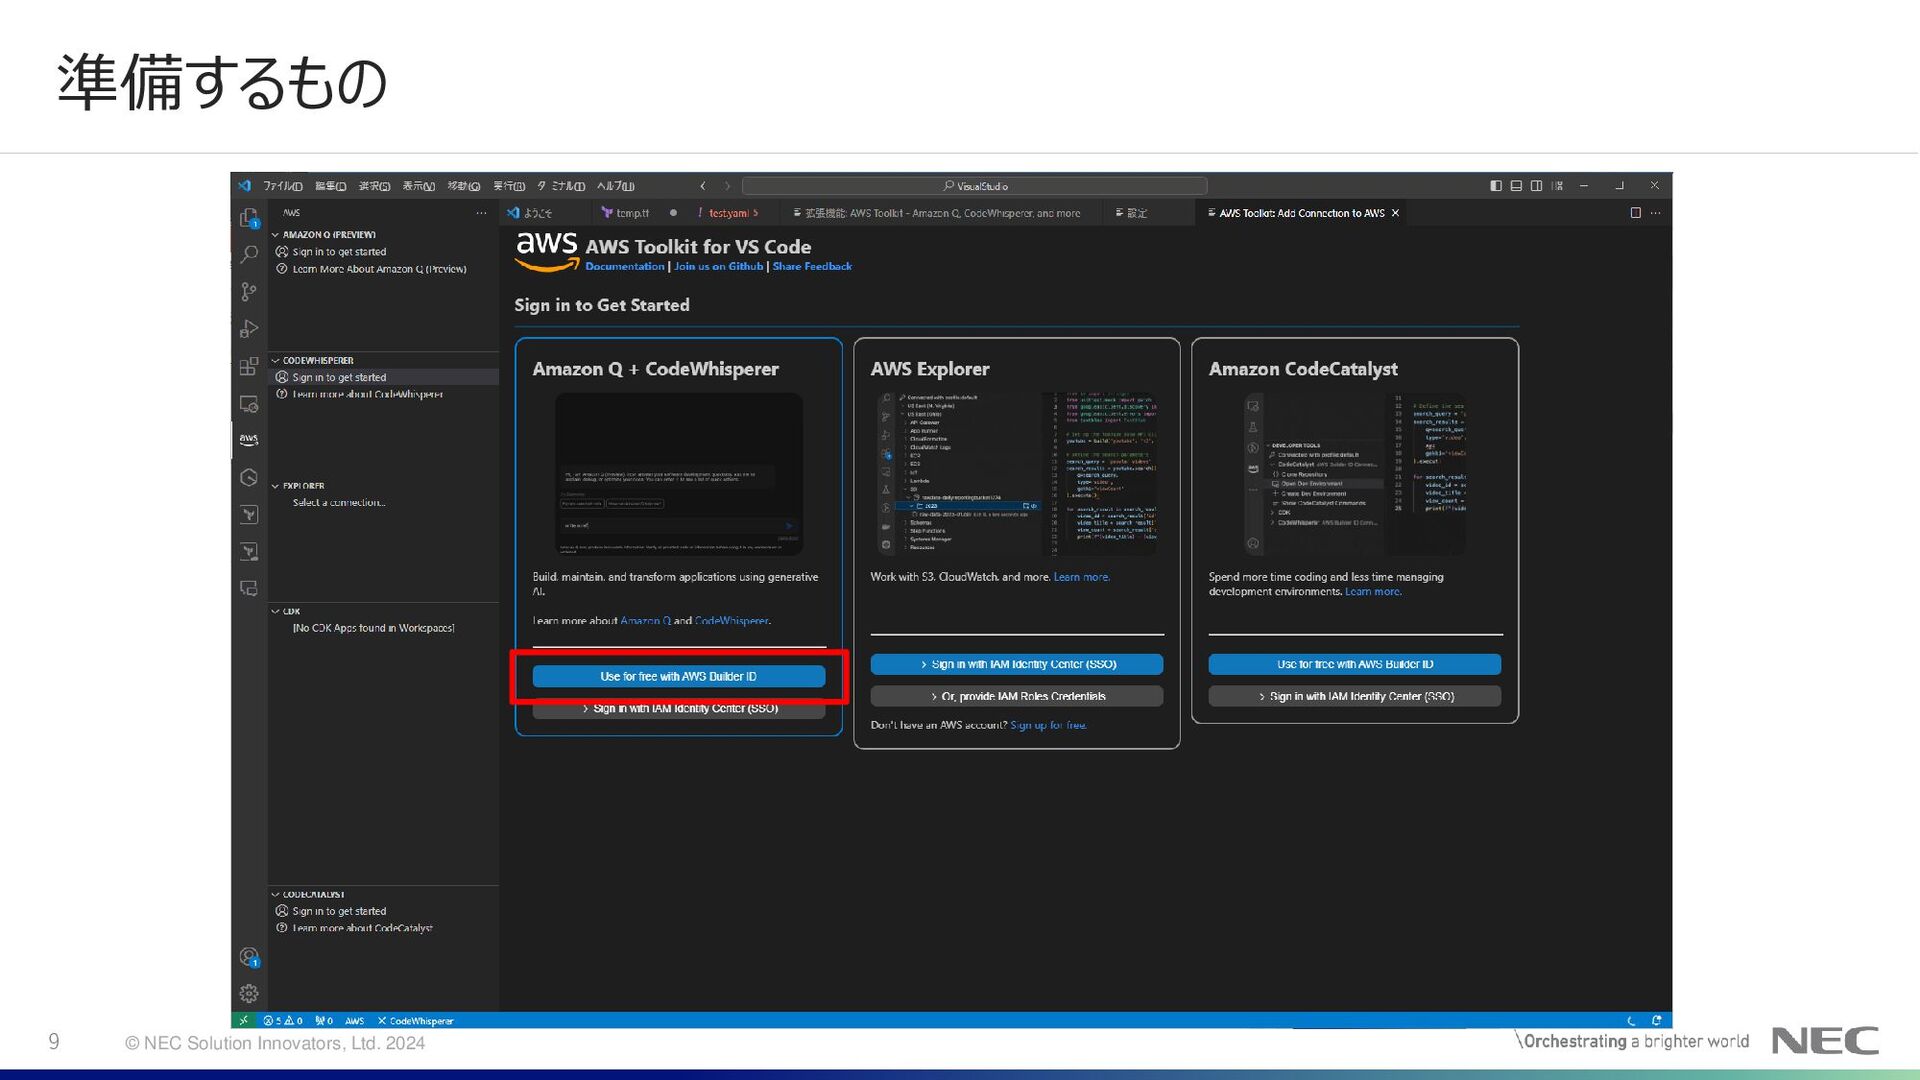This screenshot has height=1080, width=1920.
Task: Click the ports count indicator in the status bar
Action: tap(324, 1021)
